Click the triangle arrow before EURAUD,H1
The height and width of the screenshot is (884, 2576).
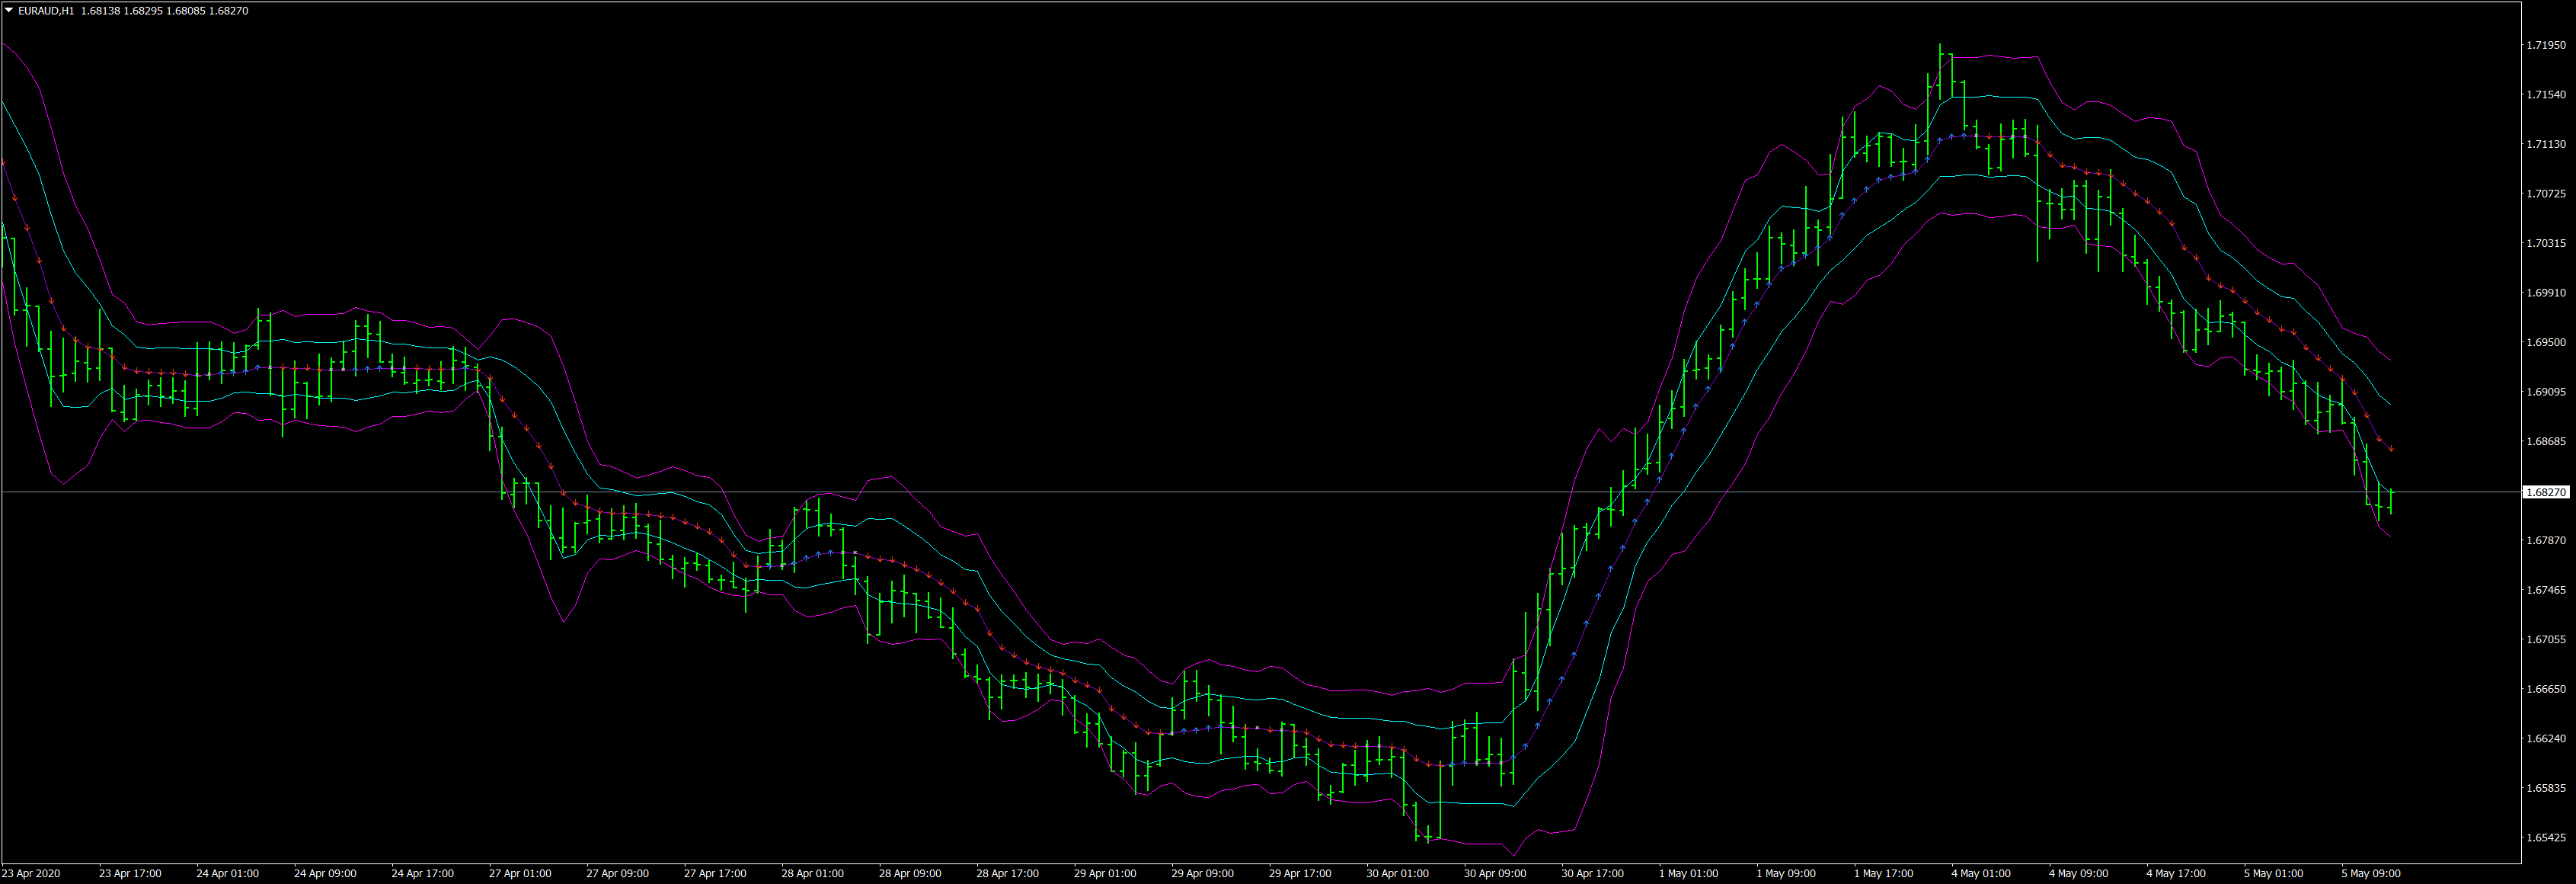(9, 11)
